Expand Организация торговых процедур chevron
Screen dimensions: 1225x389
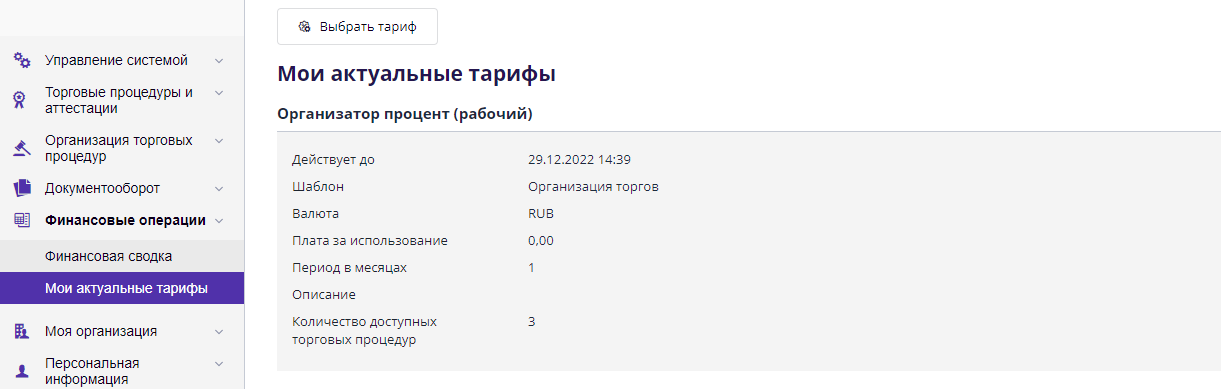coord(219,141)
